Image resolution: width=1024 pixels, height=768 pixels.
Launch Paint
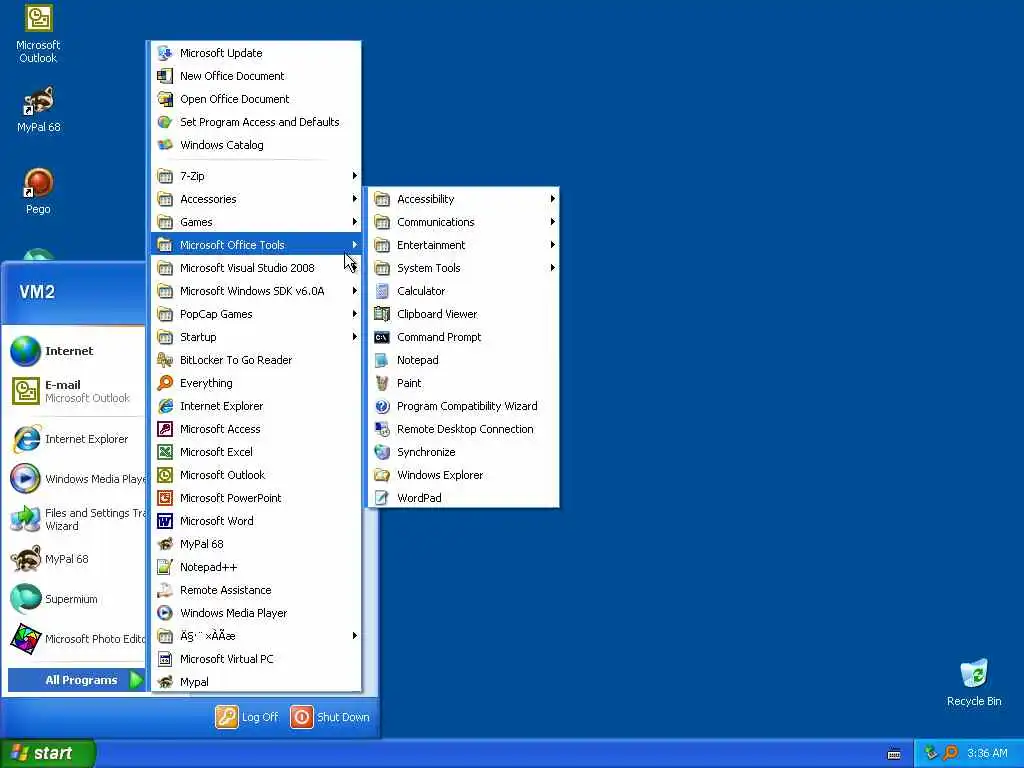pyautogui.click(x=464, y=383)
